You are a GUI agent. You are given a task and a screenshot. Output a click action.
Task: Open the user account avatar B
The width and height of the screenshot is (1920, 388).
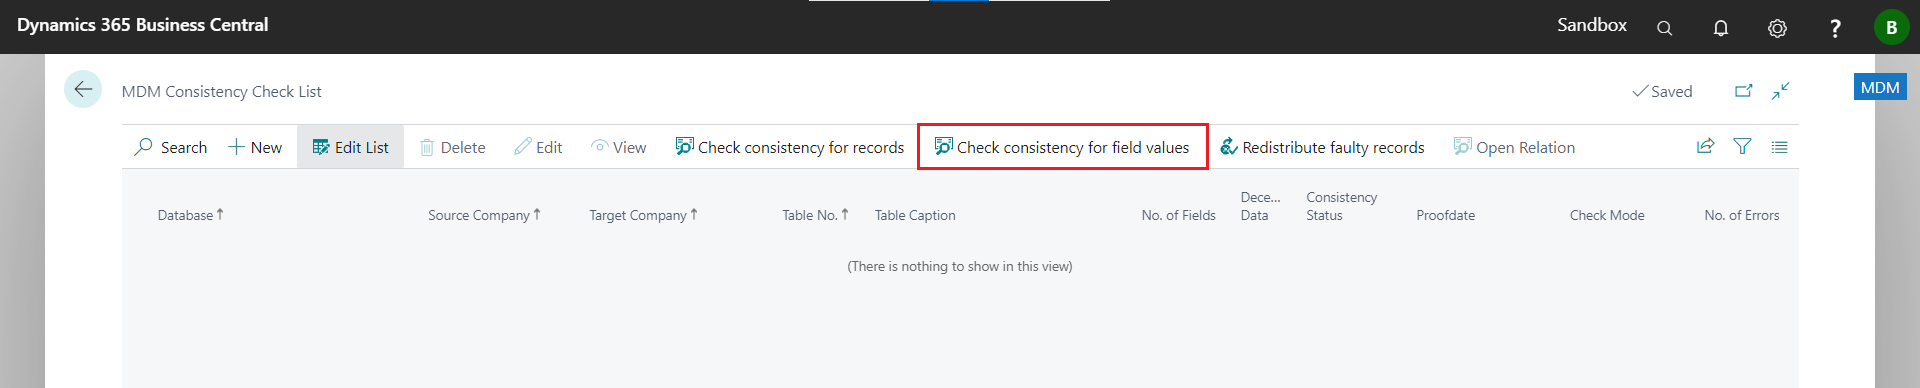click(1891, 27)
